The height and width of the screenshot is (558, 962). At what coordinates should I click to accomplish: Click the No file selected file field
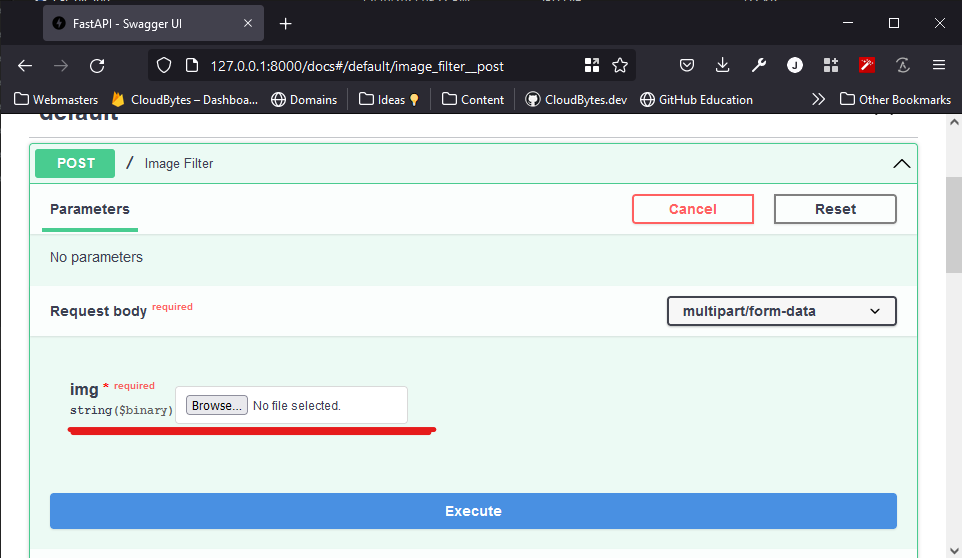[297, 406]
